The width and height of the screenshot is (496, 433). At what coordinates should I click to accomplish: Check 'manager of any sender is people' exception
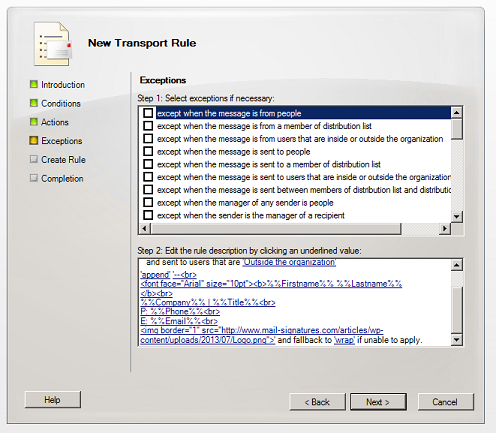[148, 202]
